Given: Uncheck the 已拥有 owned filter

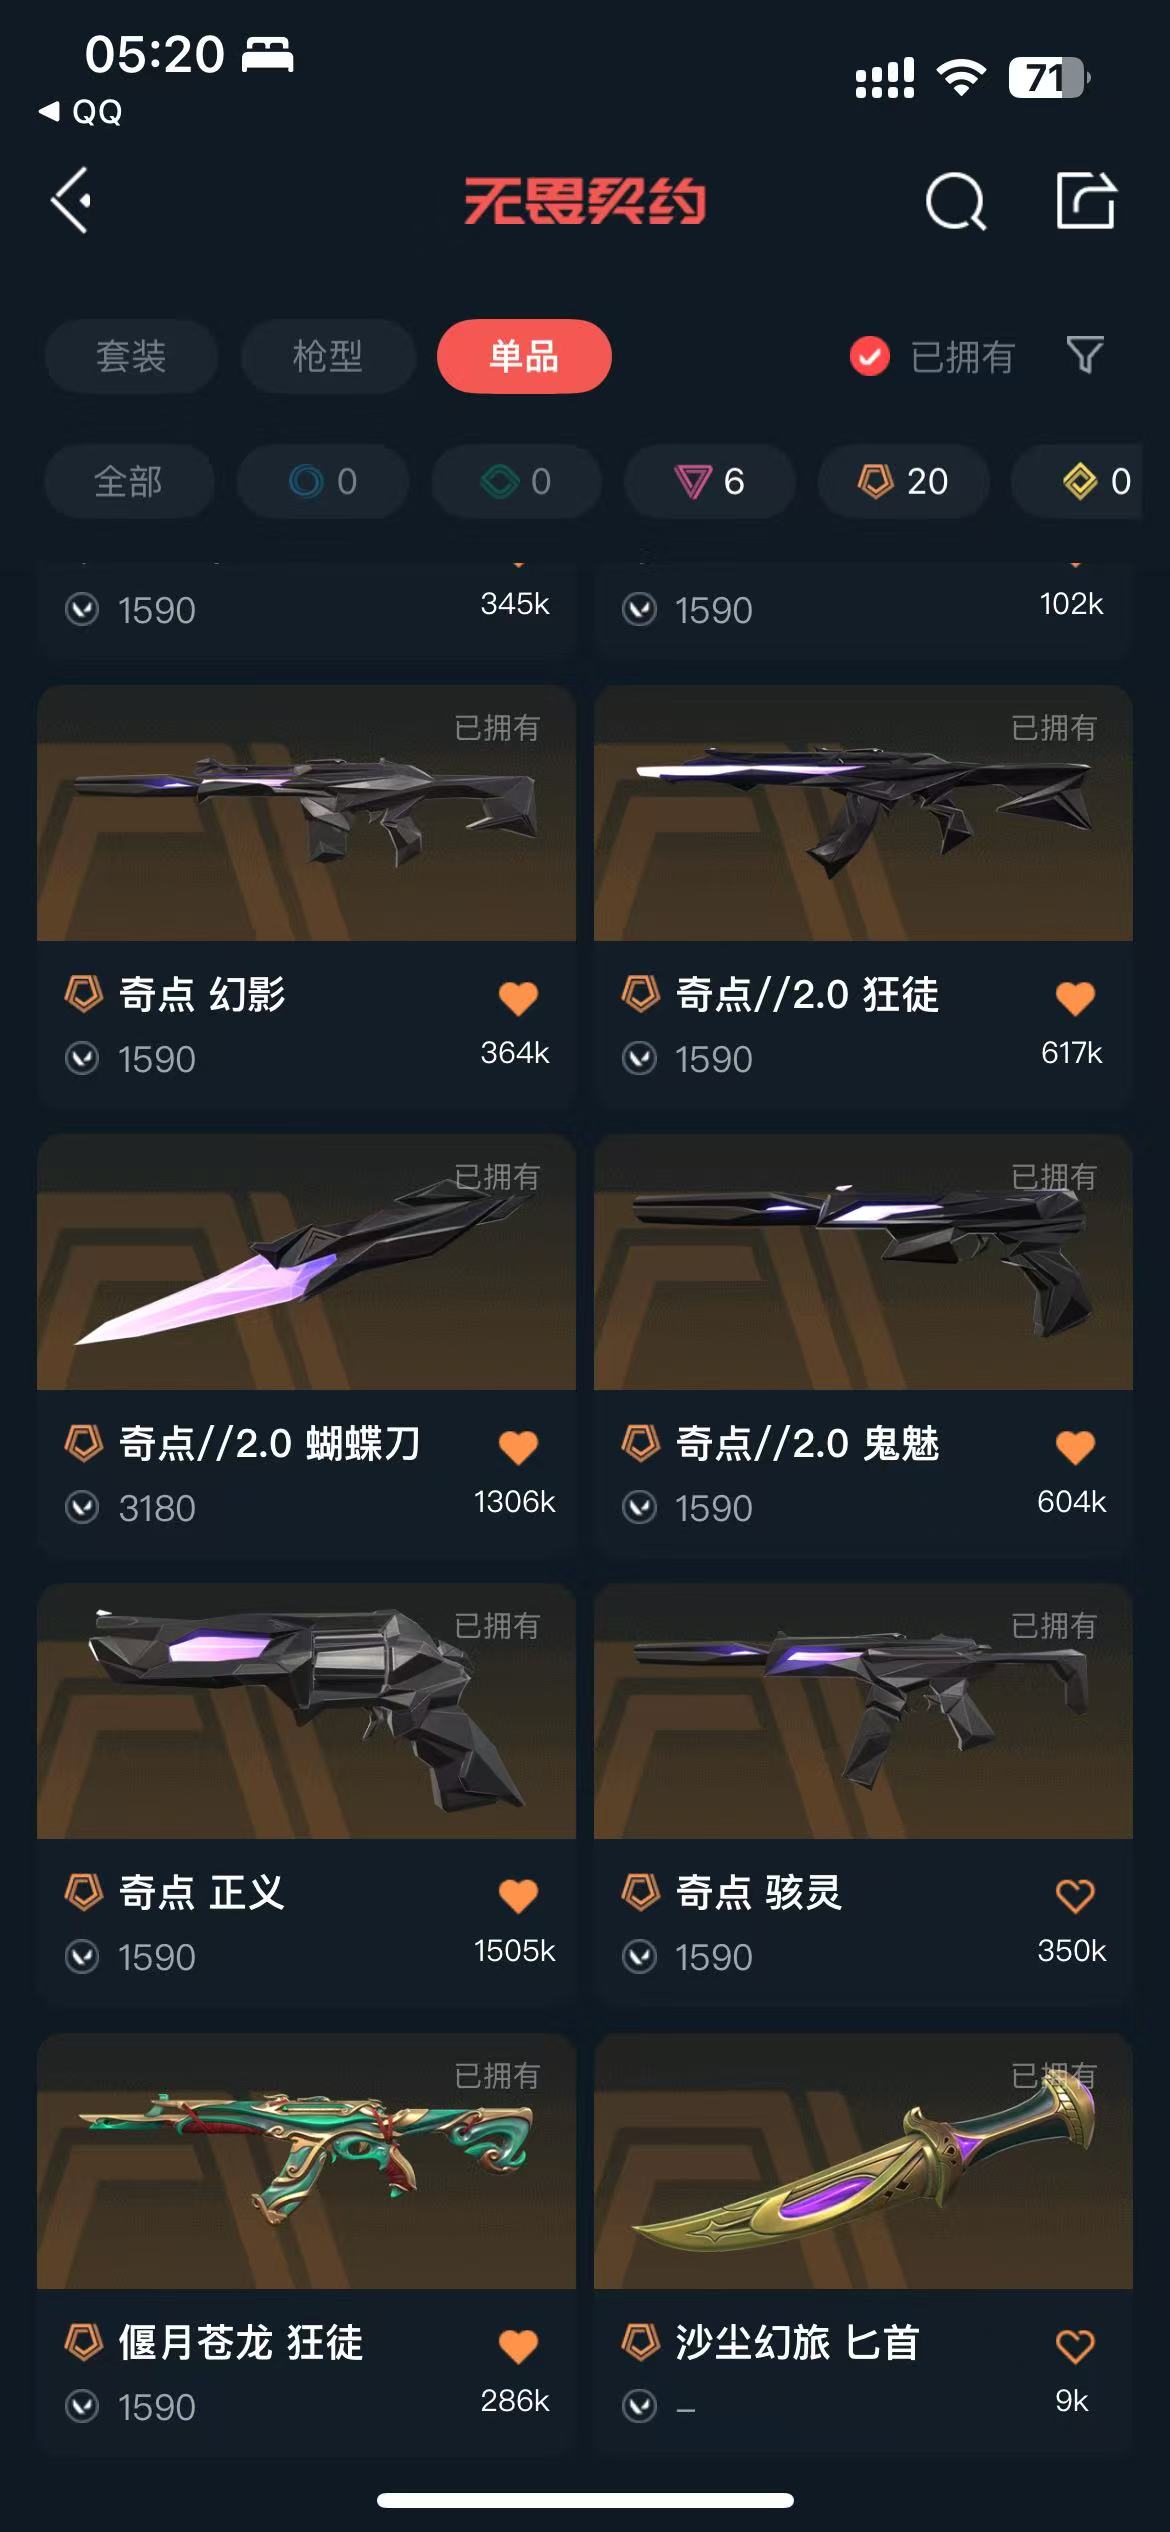Looking at the screenshot, I should [932, 356].
